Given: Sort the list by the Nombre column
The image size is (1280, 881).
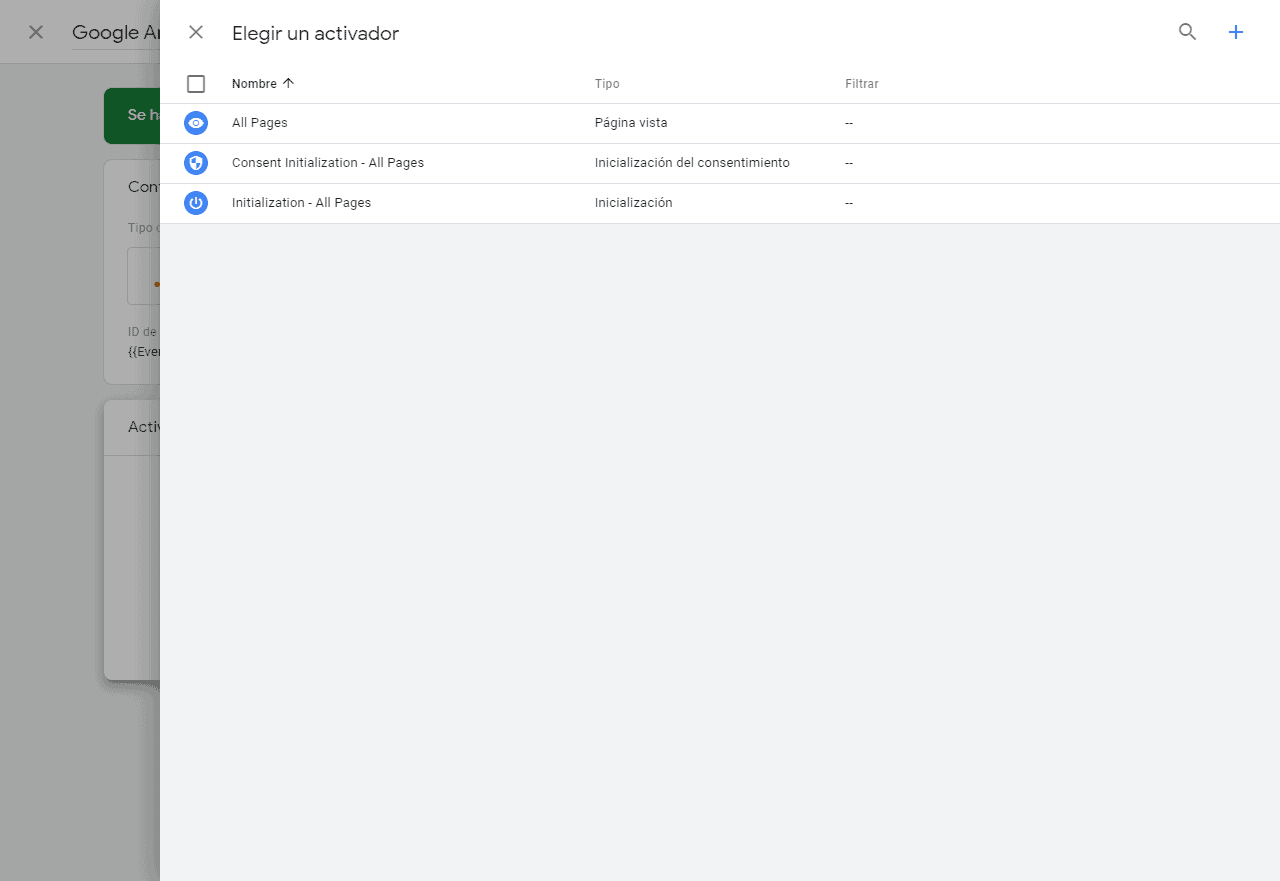Looking at the screenshot, I should click(254, 84).
